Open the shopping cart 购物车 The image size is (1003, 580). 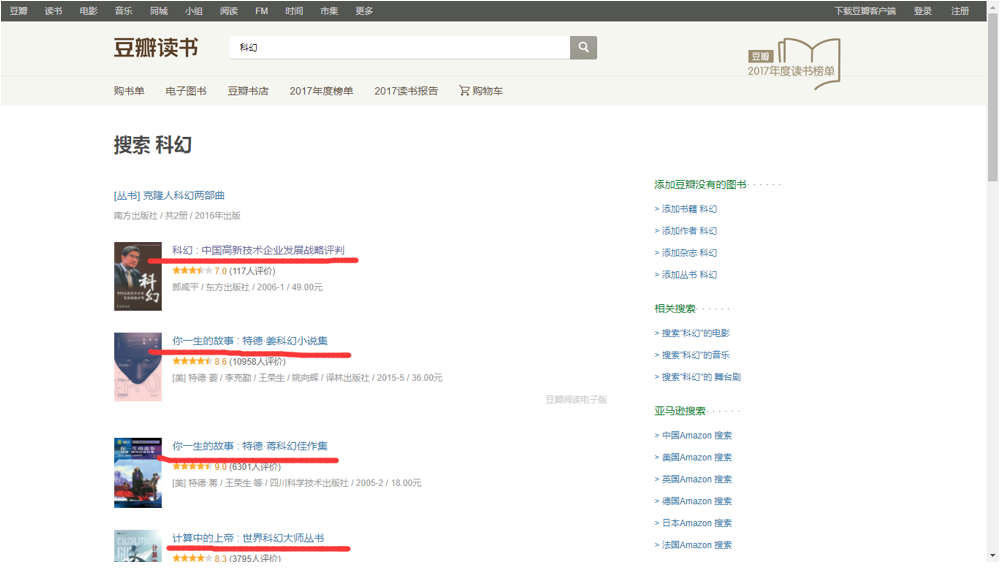[x=481, y=91]
